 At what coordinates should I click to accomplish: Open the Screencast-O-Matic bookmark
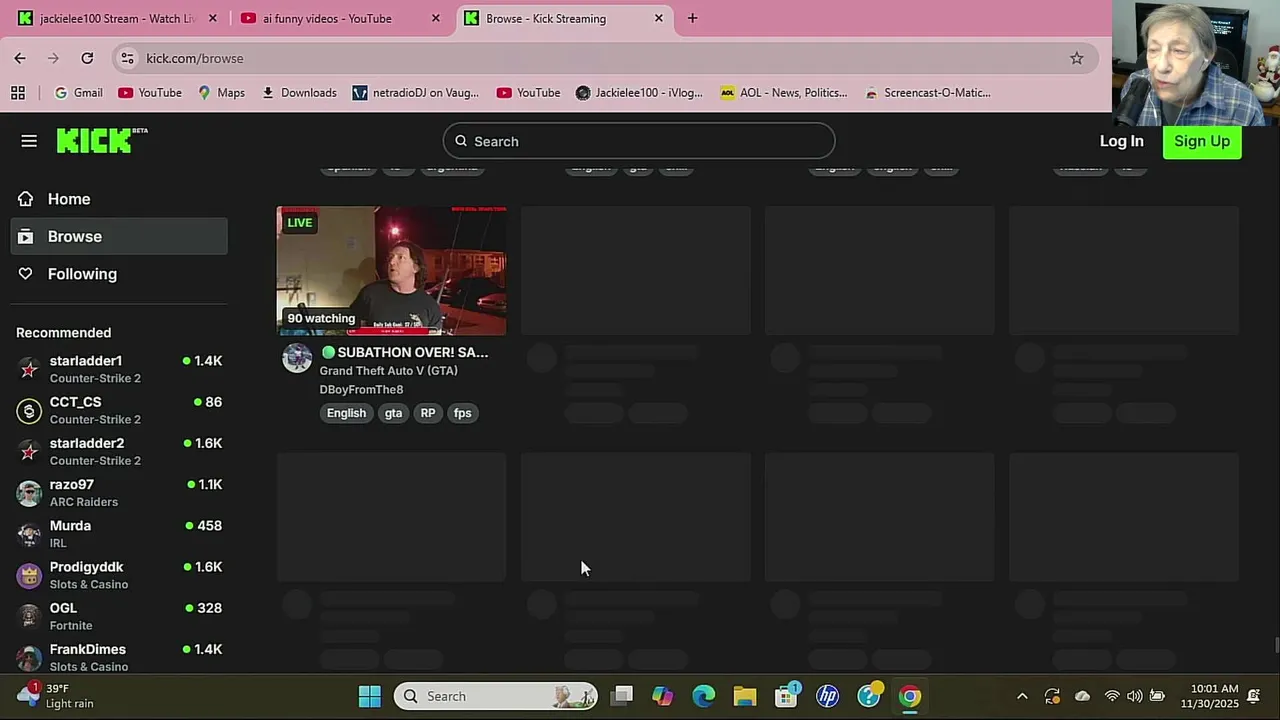[x=927, y=93]
